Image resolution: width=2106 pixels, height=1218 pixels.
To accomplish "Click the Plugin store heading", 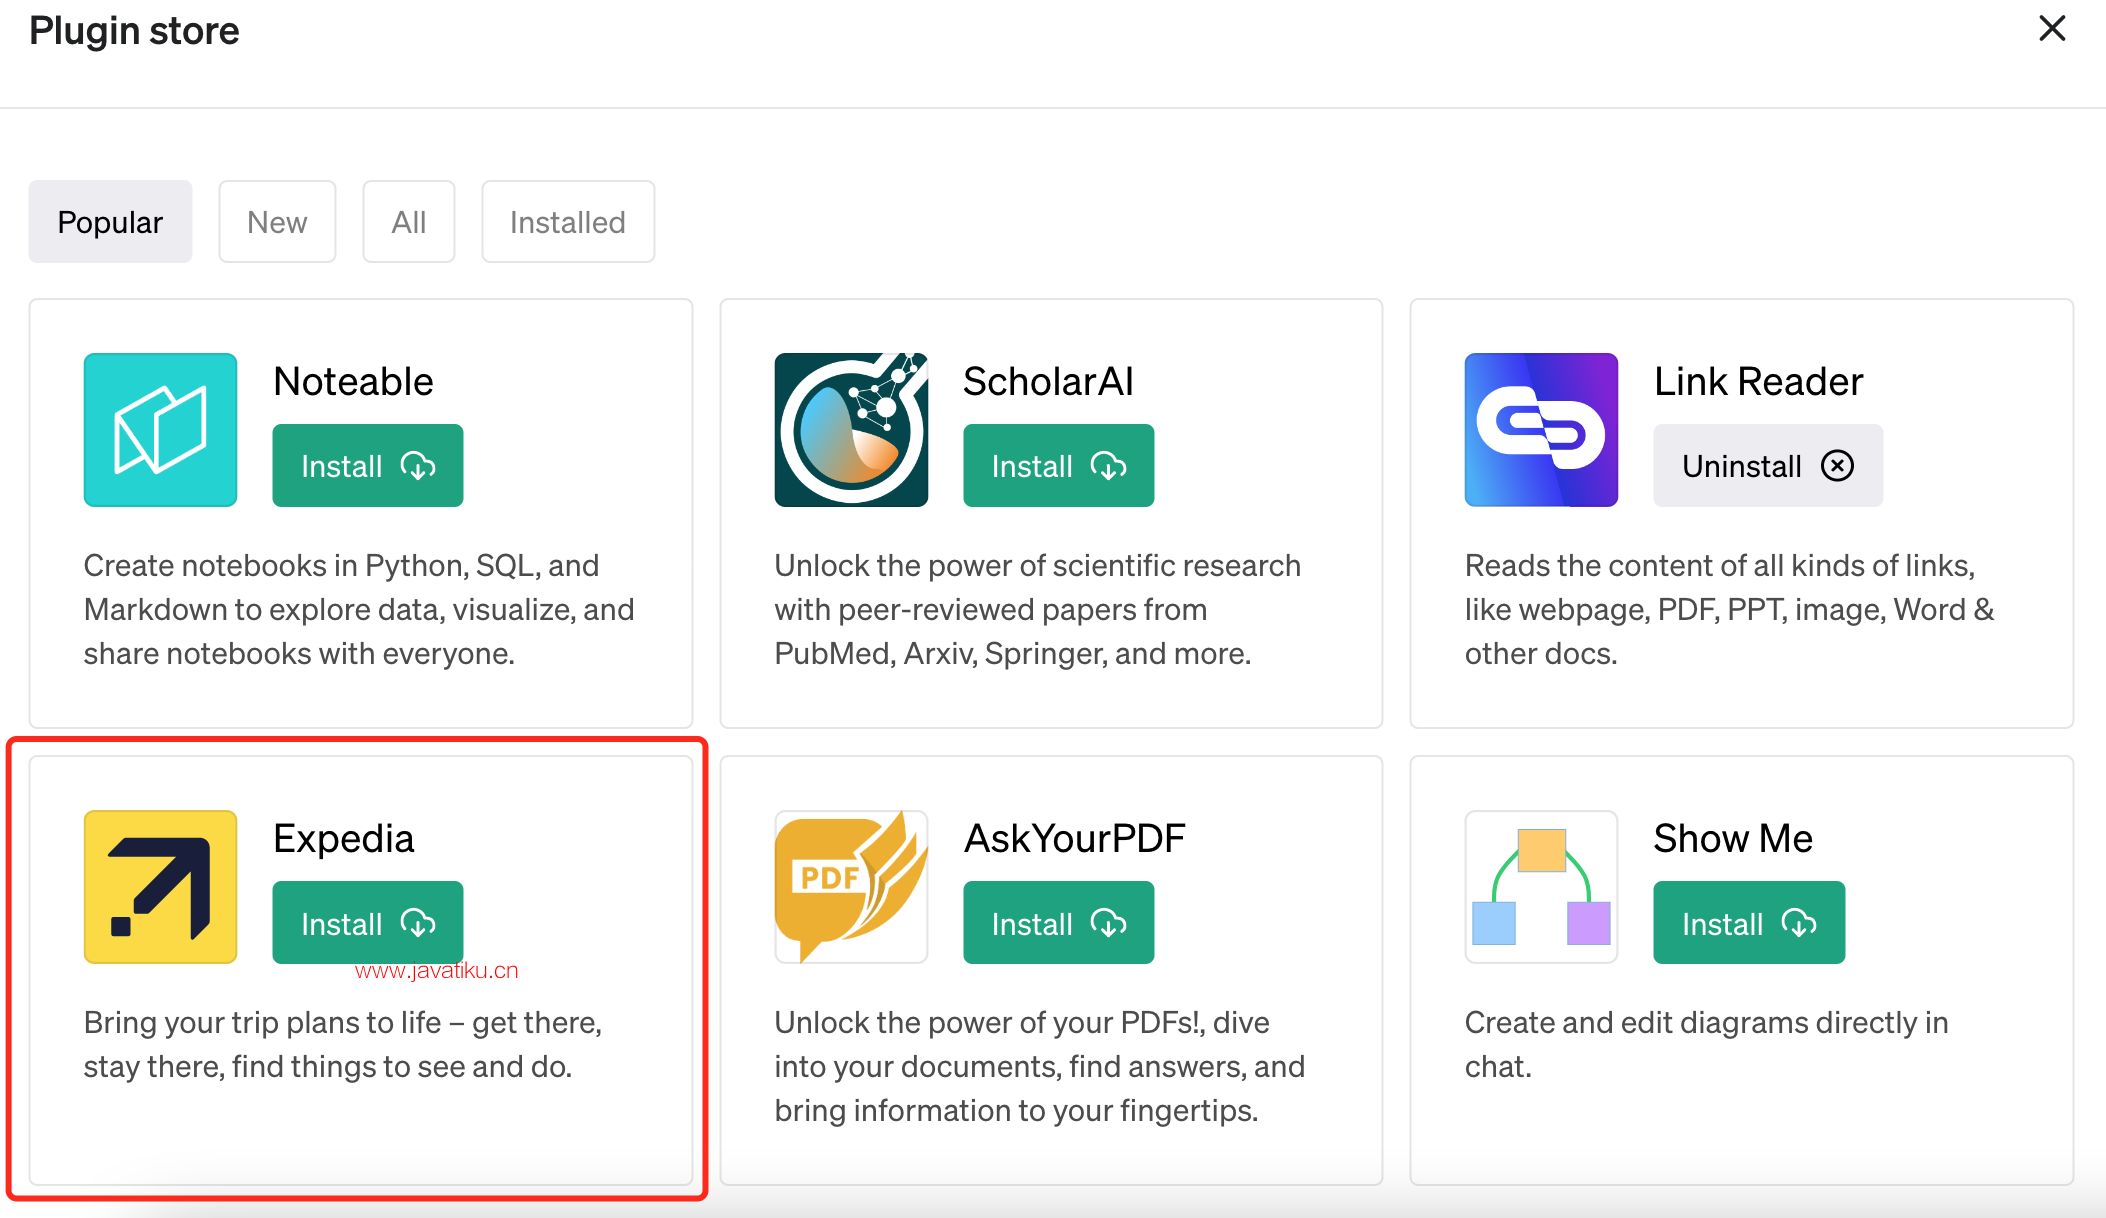I will coord(134,31).
